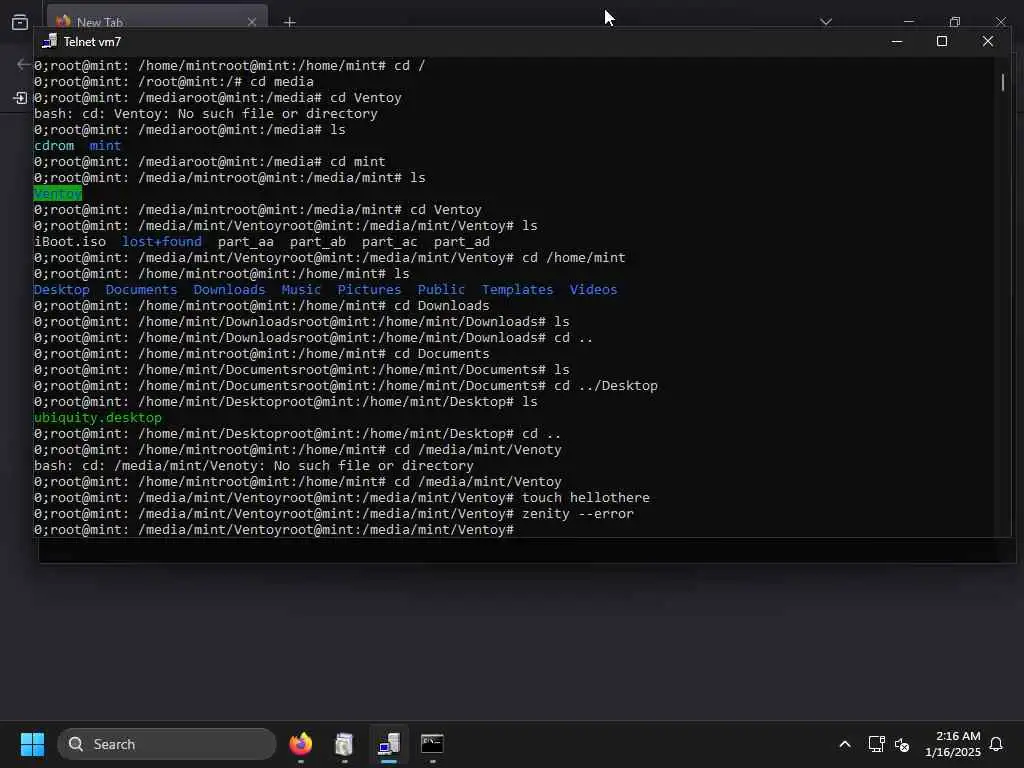1024x768 pixels.
Task: Open the notifications bell icon
Action: [x=996, y=744]
